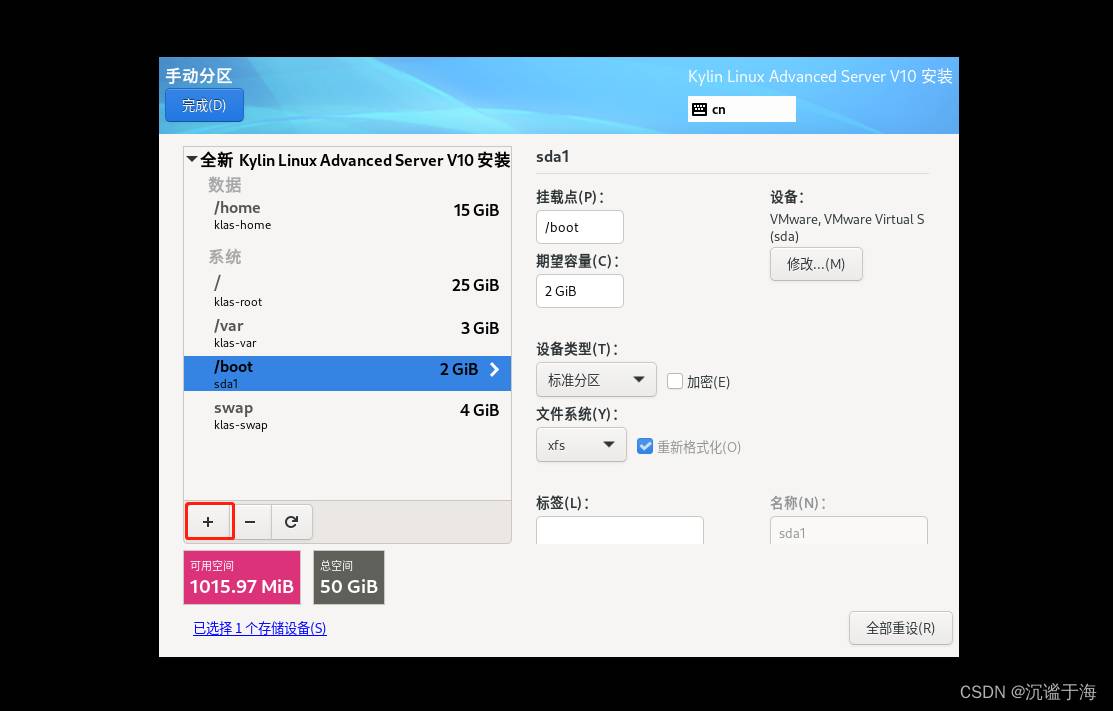This screenshot has height=711, width=1113.
Task: Click the reload storage configuration icon
Action: click(291, 522)
